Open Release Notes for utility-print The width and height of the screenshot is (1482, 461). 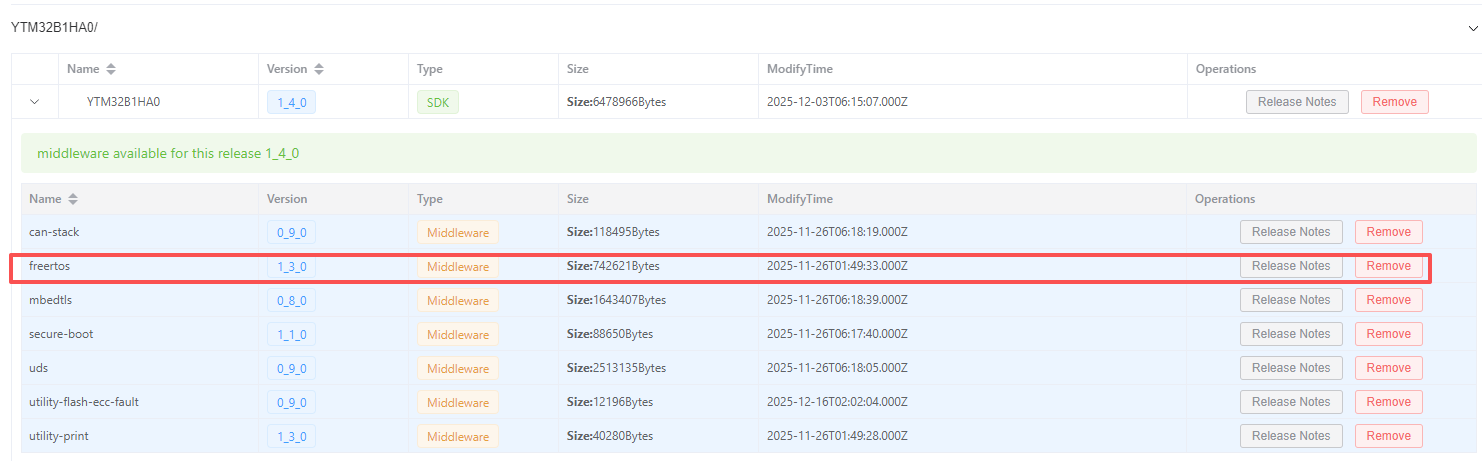1290,436
